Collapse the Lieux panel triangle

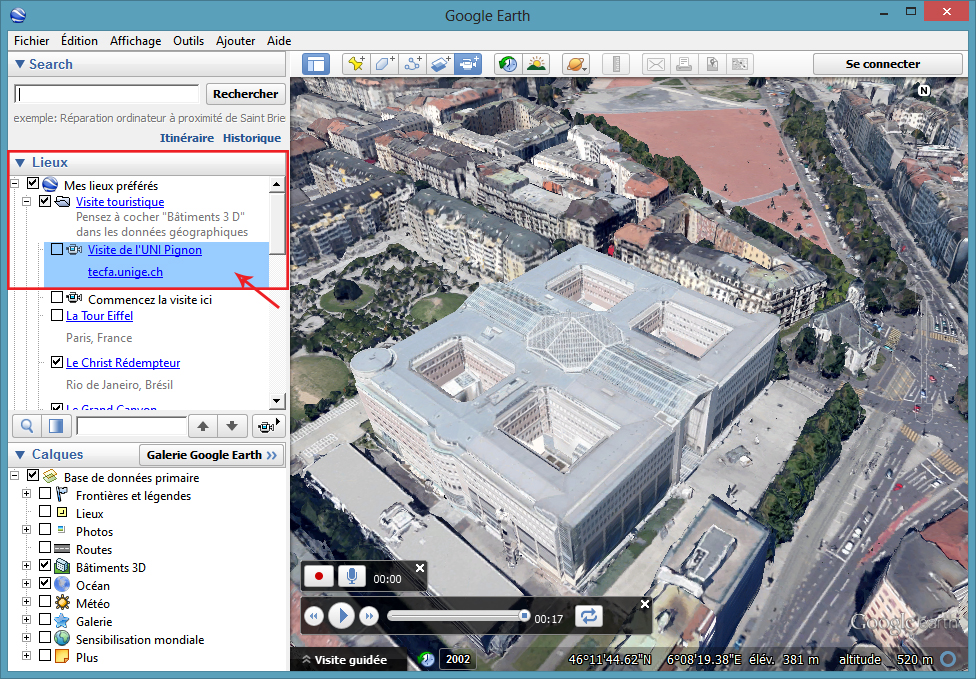(20, 162)
